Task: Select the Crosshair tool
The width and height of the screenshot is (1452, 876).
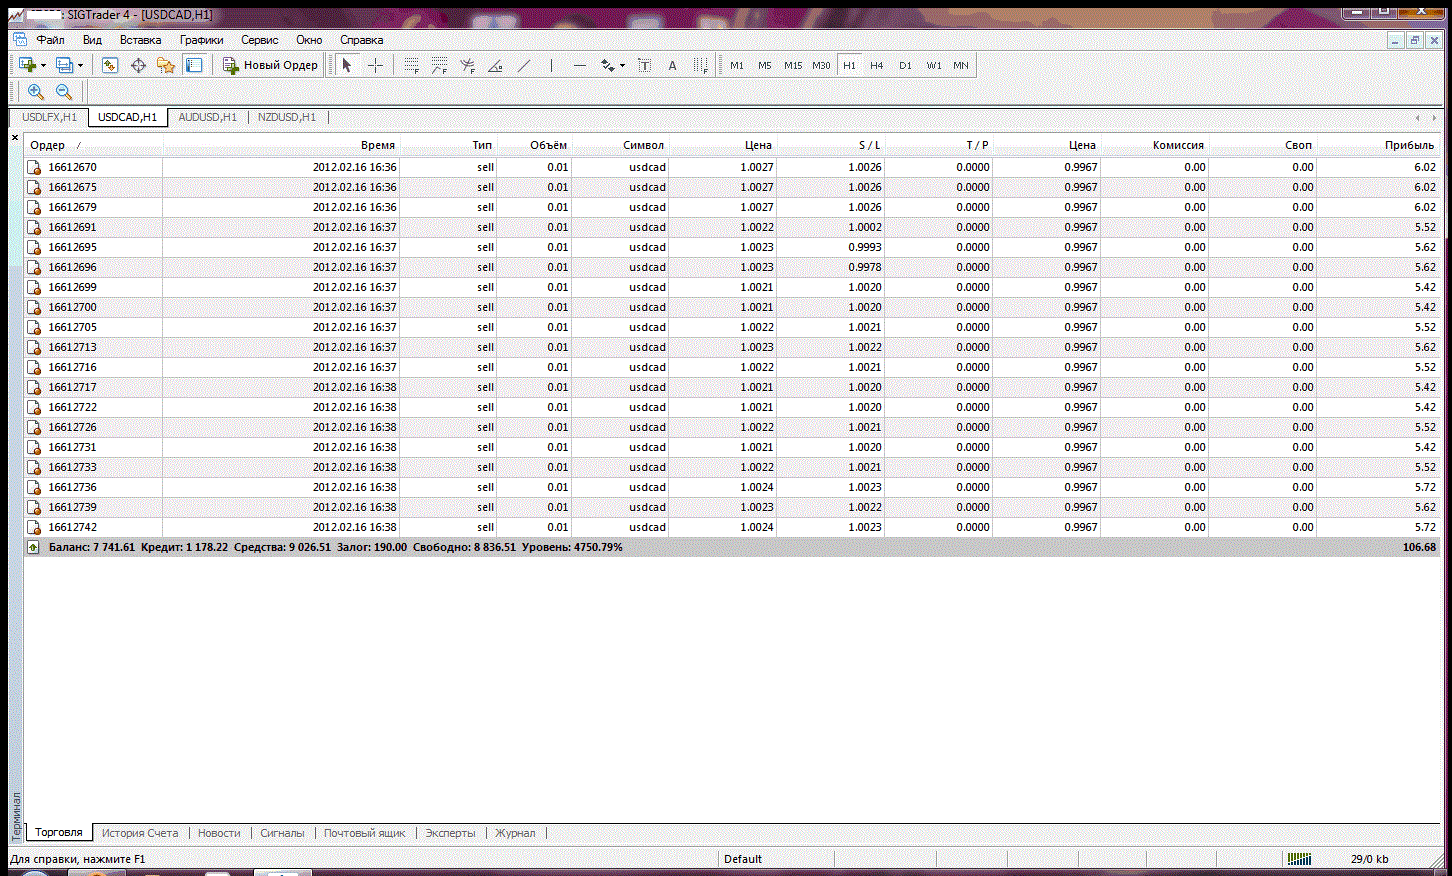Action: (x=376, y=65)
